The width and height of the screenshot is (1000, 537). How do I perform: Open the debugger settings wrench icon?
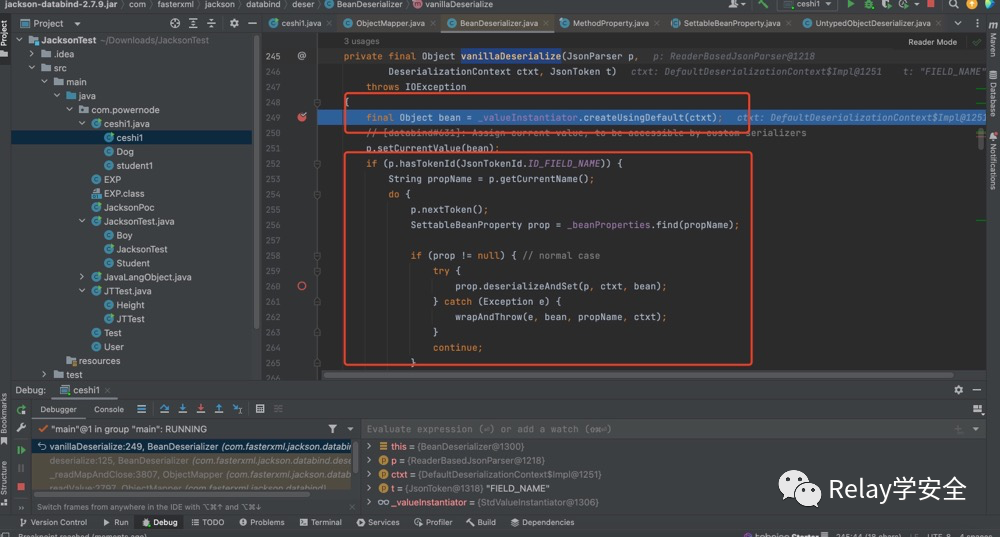21,428
